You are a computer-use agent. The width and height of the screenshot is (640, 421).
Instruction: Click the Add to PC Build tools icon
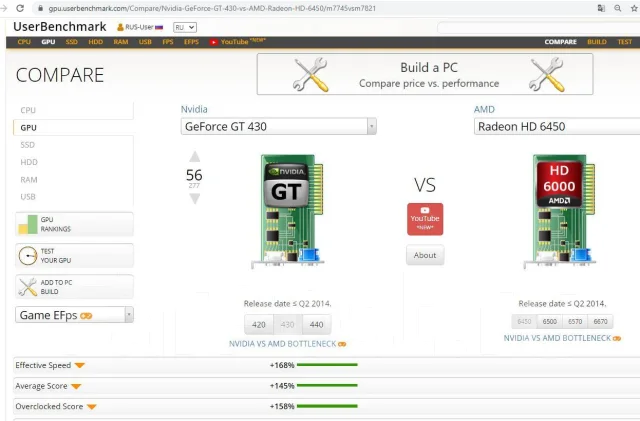coord(27,287)
